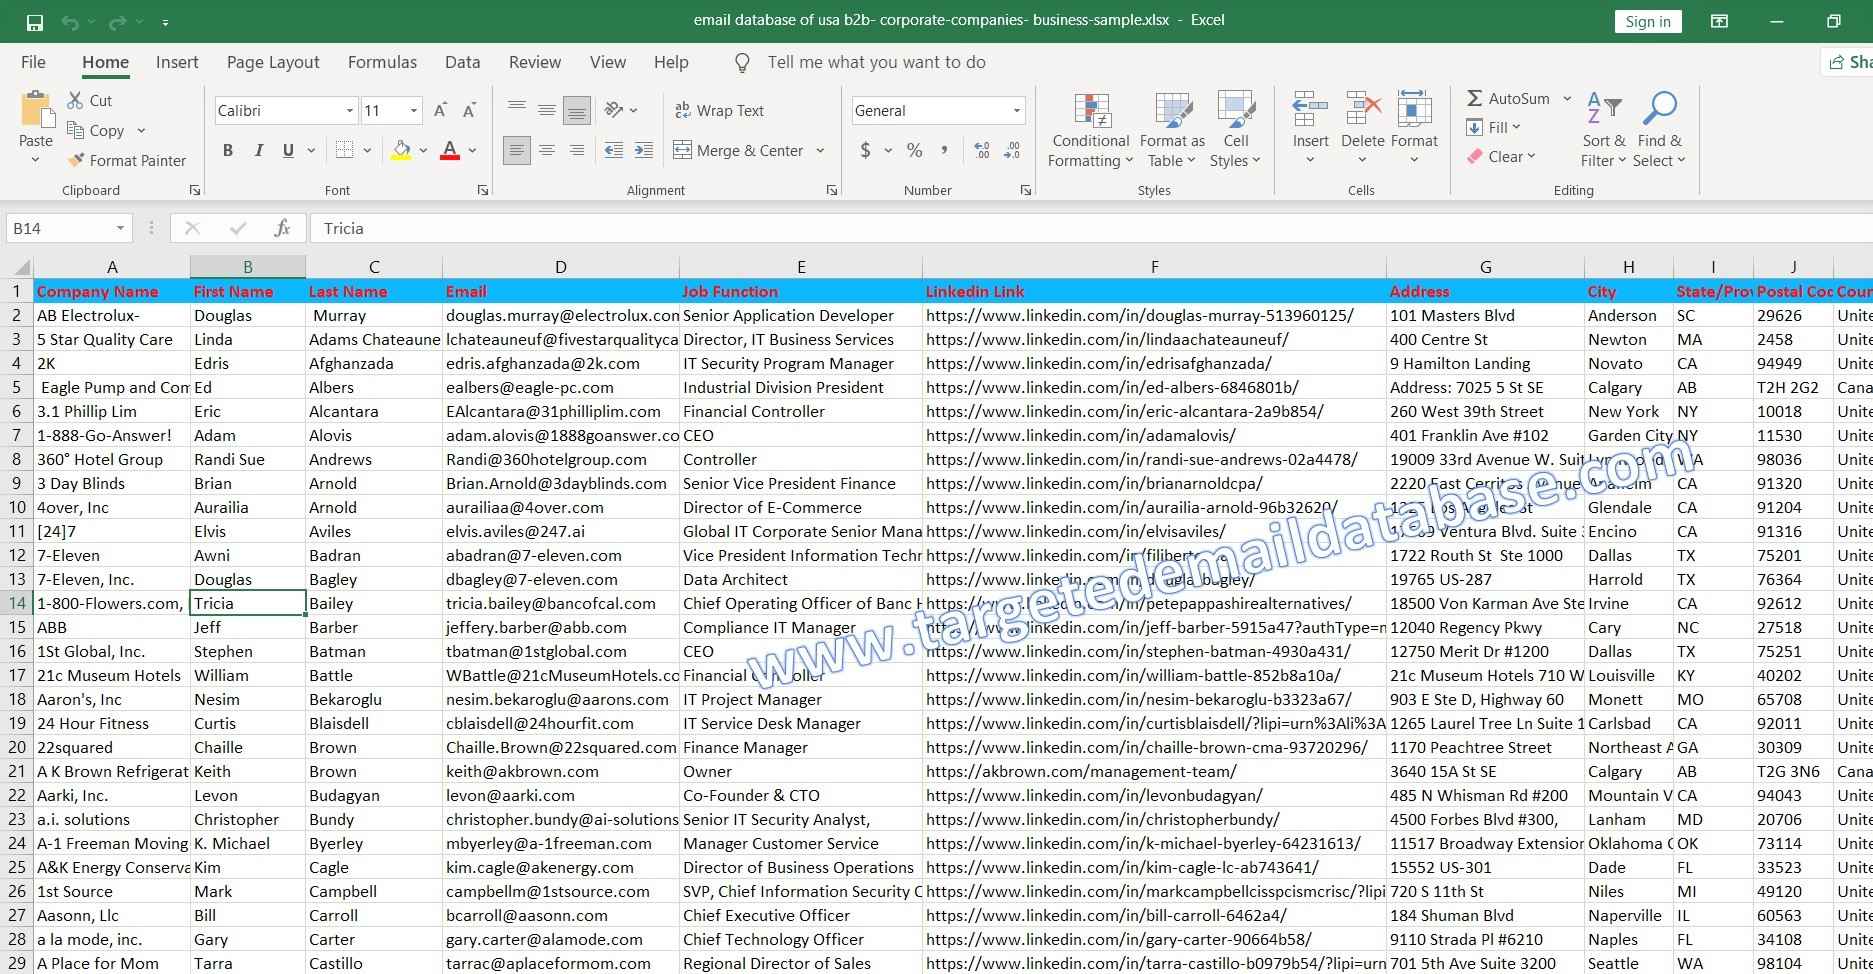The height and width of the screenshot is (974, 1873).
Task: Click the Name Box showing B14
Action: point(68,228)
